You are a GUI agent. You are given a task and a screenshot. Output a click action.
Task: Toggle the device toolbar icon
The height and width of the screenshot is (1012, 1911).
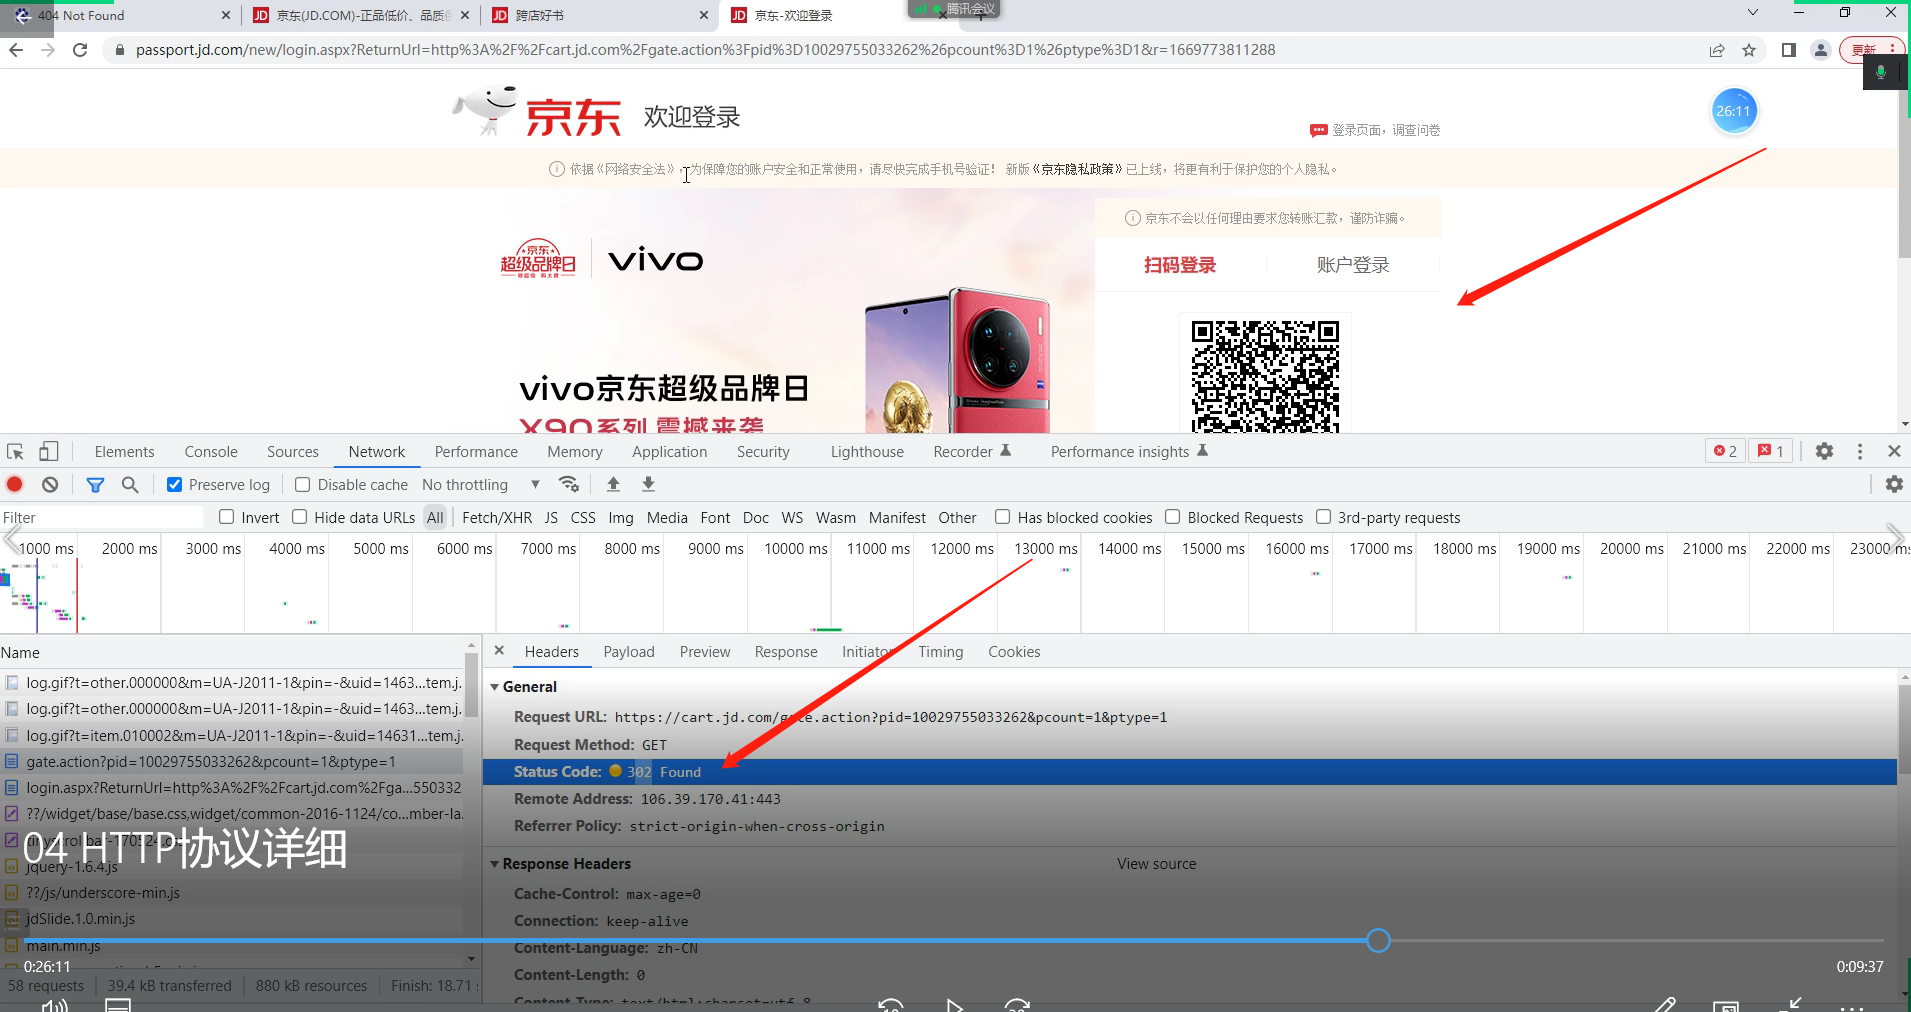coord(49,452)
